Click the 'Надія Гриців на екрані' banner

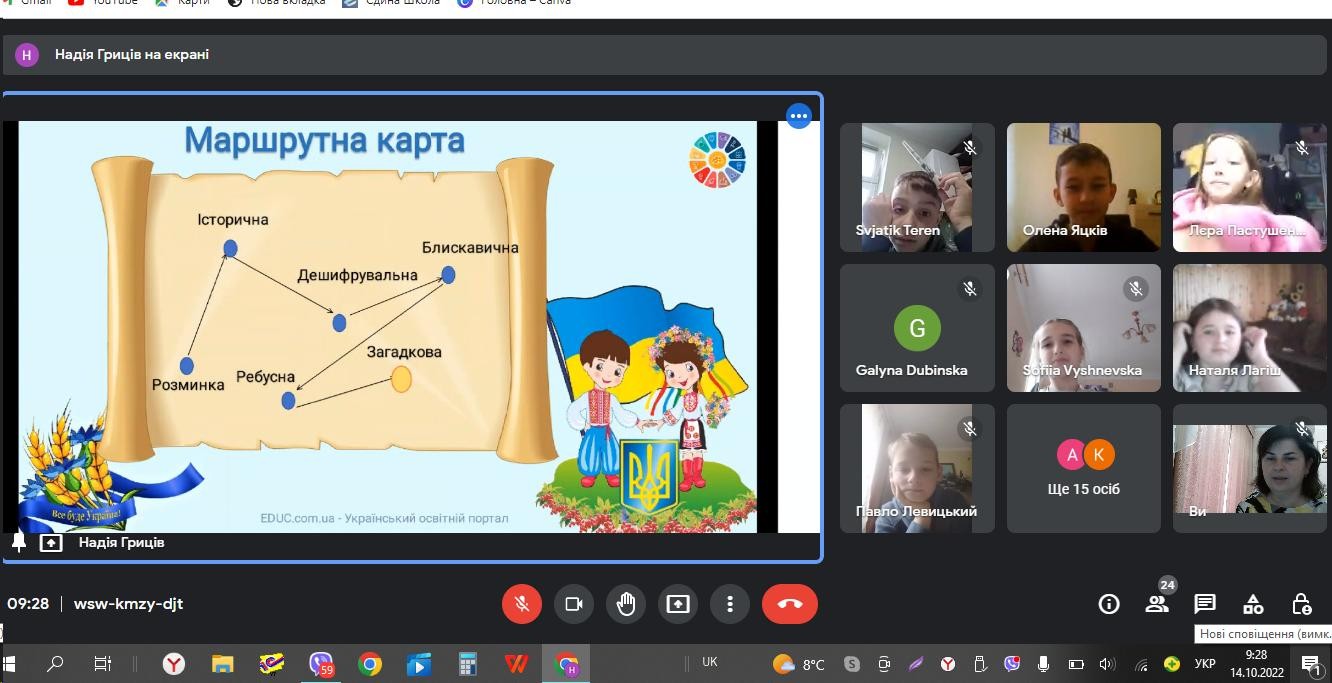(x=132, y=55)
